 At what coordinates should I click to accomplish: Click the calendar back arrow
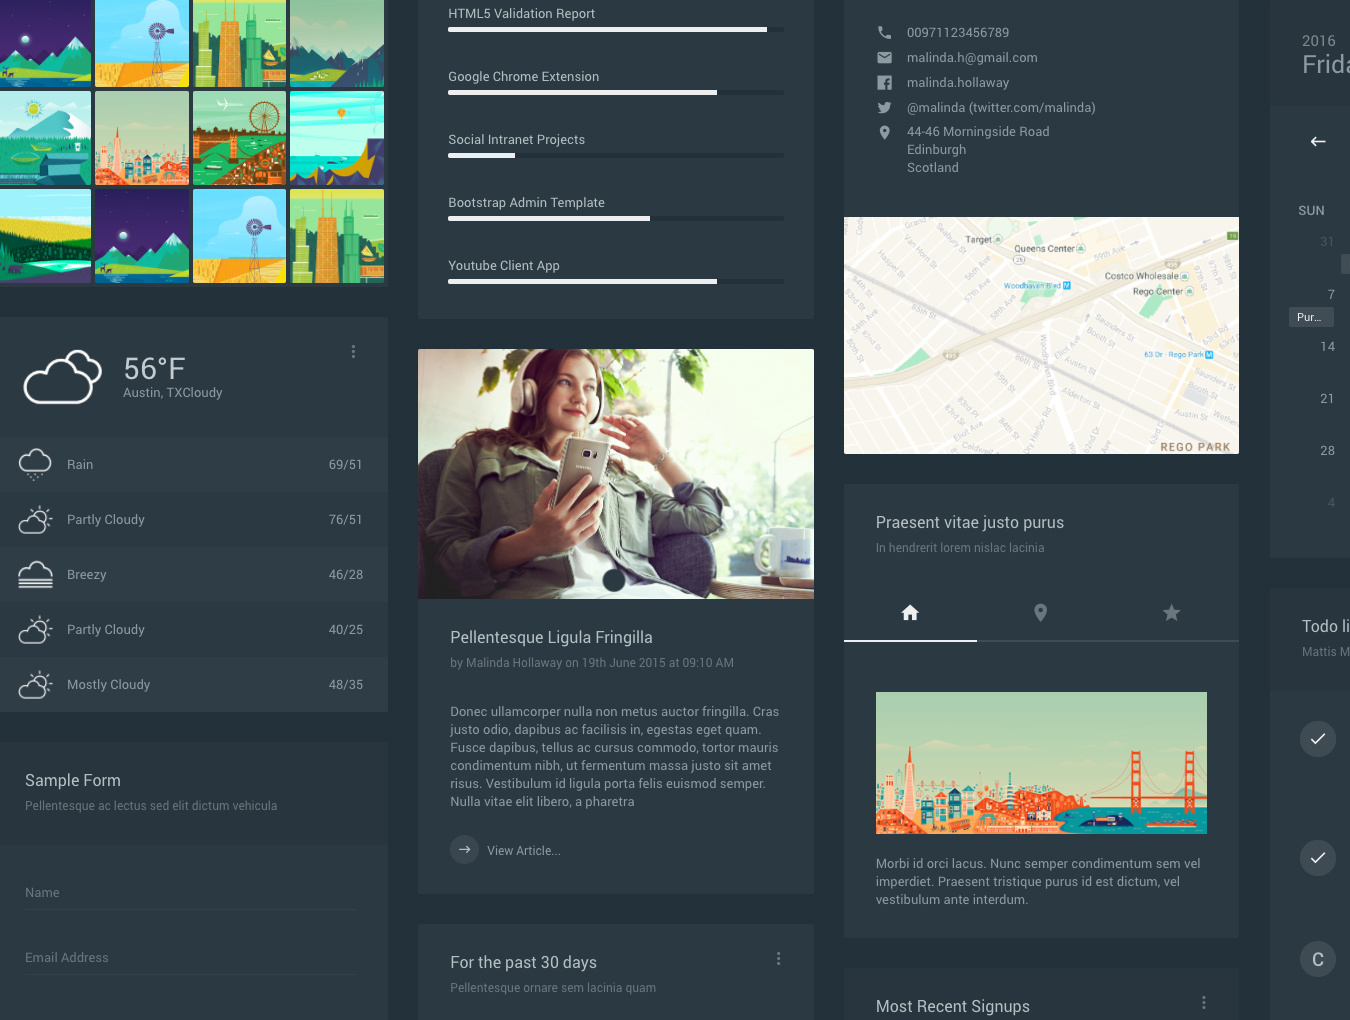(1318, 142)
